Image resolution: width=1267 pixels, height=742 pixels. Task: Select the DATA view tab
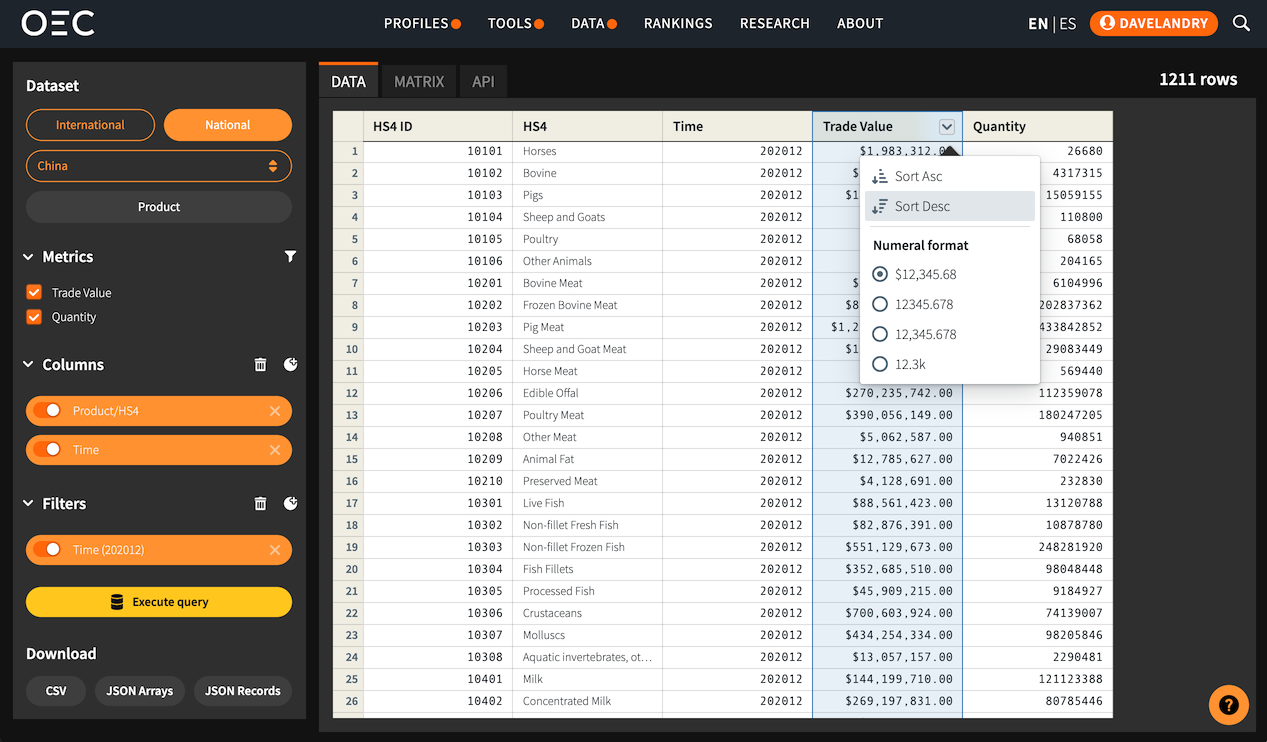(x=348, y=81)
